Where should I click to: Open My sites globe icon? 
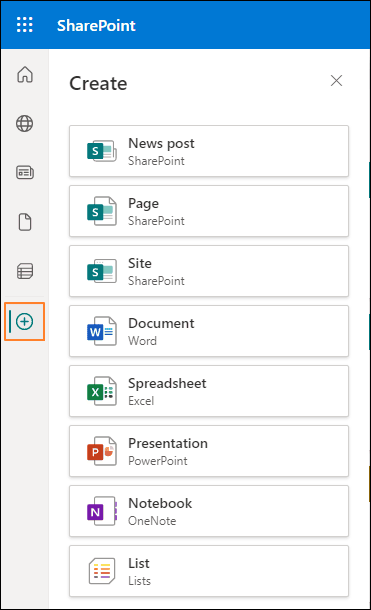pos(24,124)
